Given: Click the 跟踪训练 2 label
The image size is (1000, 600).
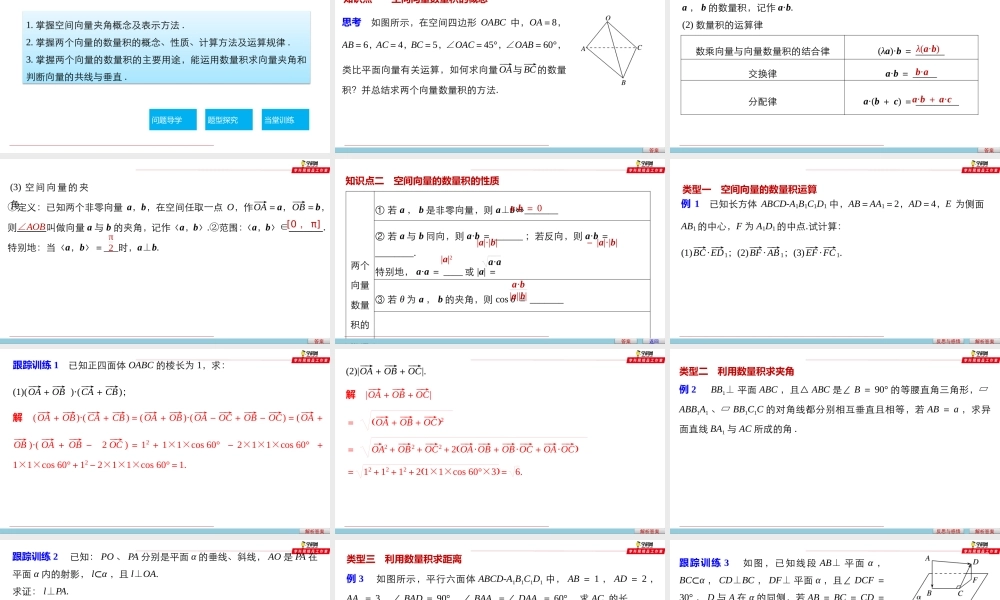Looking at the screenshot, I should 36,557.
